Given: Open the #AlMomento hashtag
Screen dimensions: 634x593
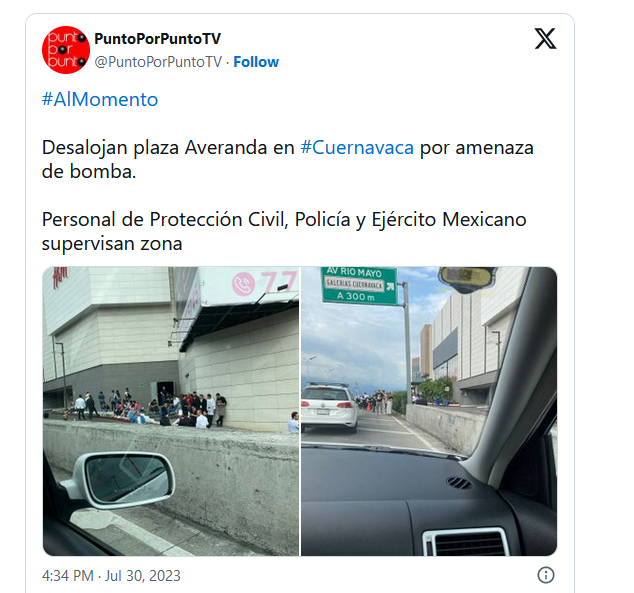Looking at the screenshot, I should tap(100, 99).
